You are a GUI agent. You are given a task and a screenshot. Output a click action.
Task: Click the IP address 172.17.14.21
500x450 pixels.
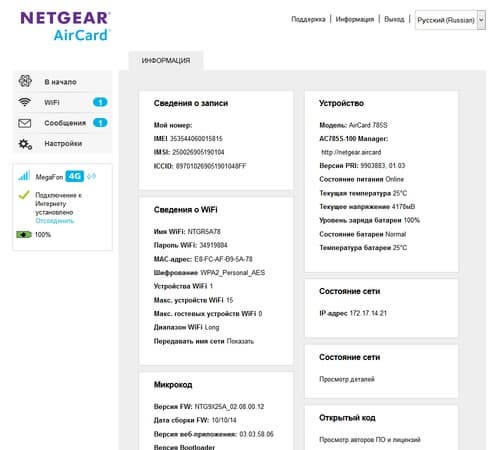coord(368,313)
